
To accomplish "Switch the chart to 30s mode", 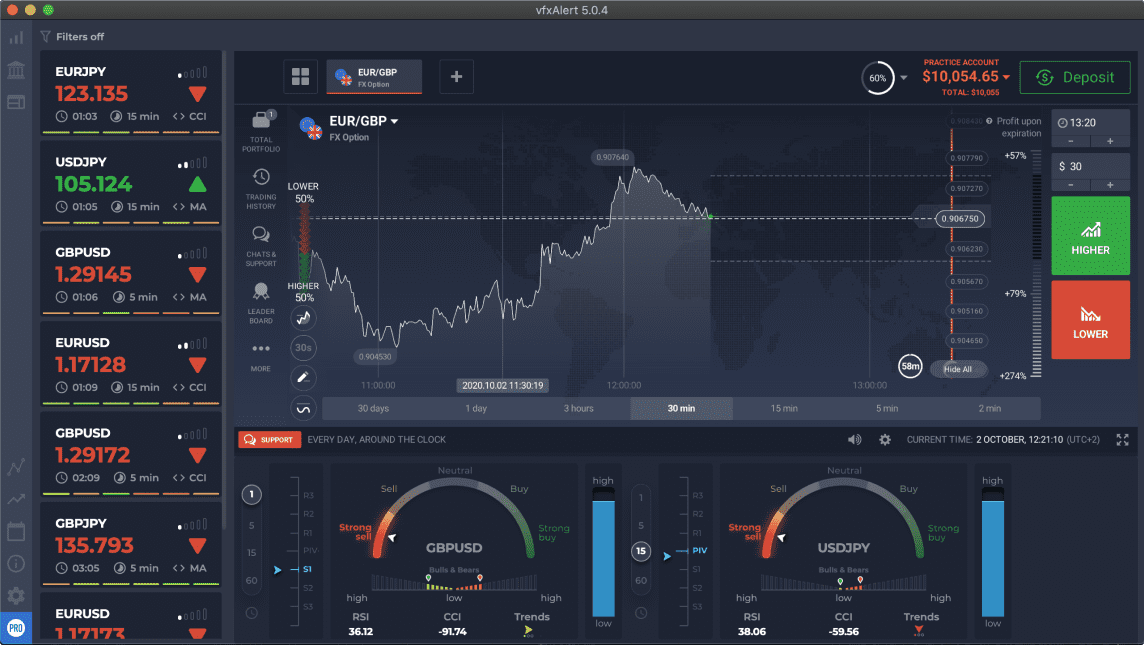I will tap(303, 347).
